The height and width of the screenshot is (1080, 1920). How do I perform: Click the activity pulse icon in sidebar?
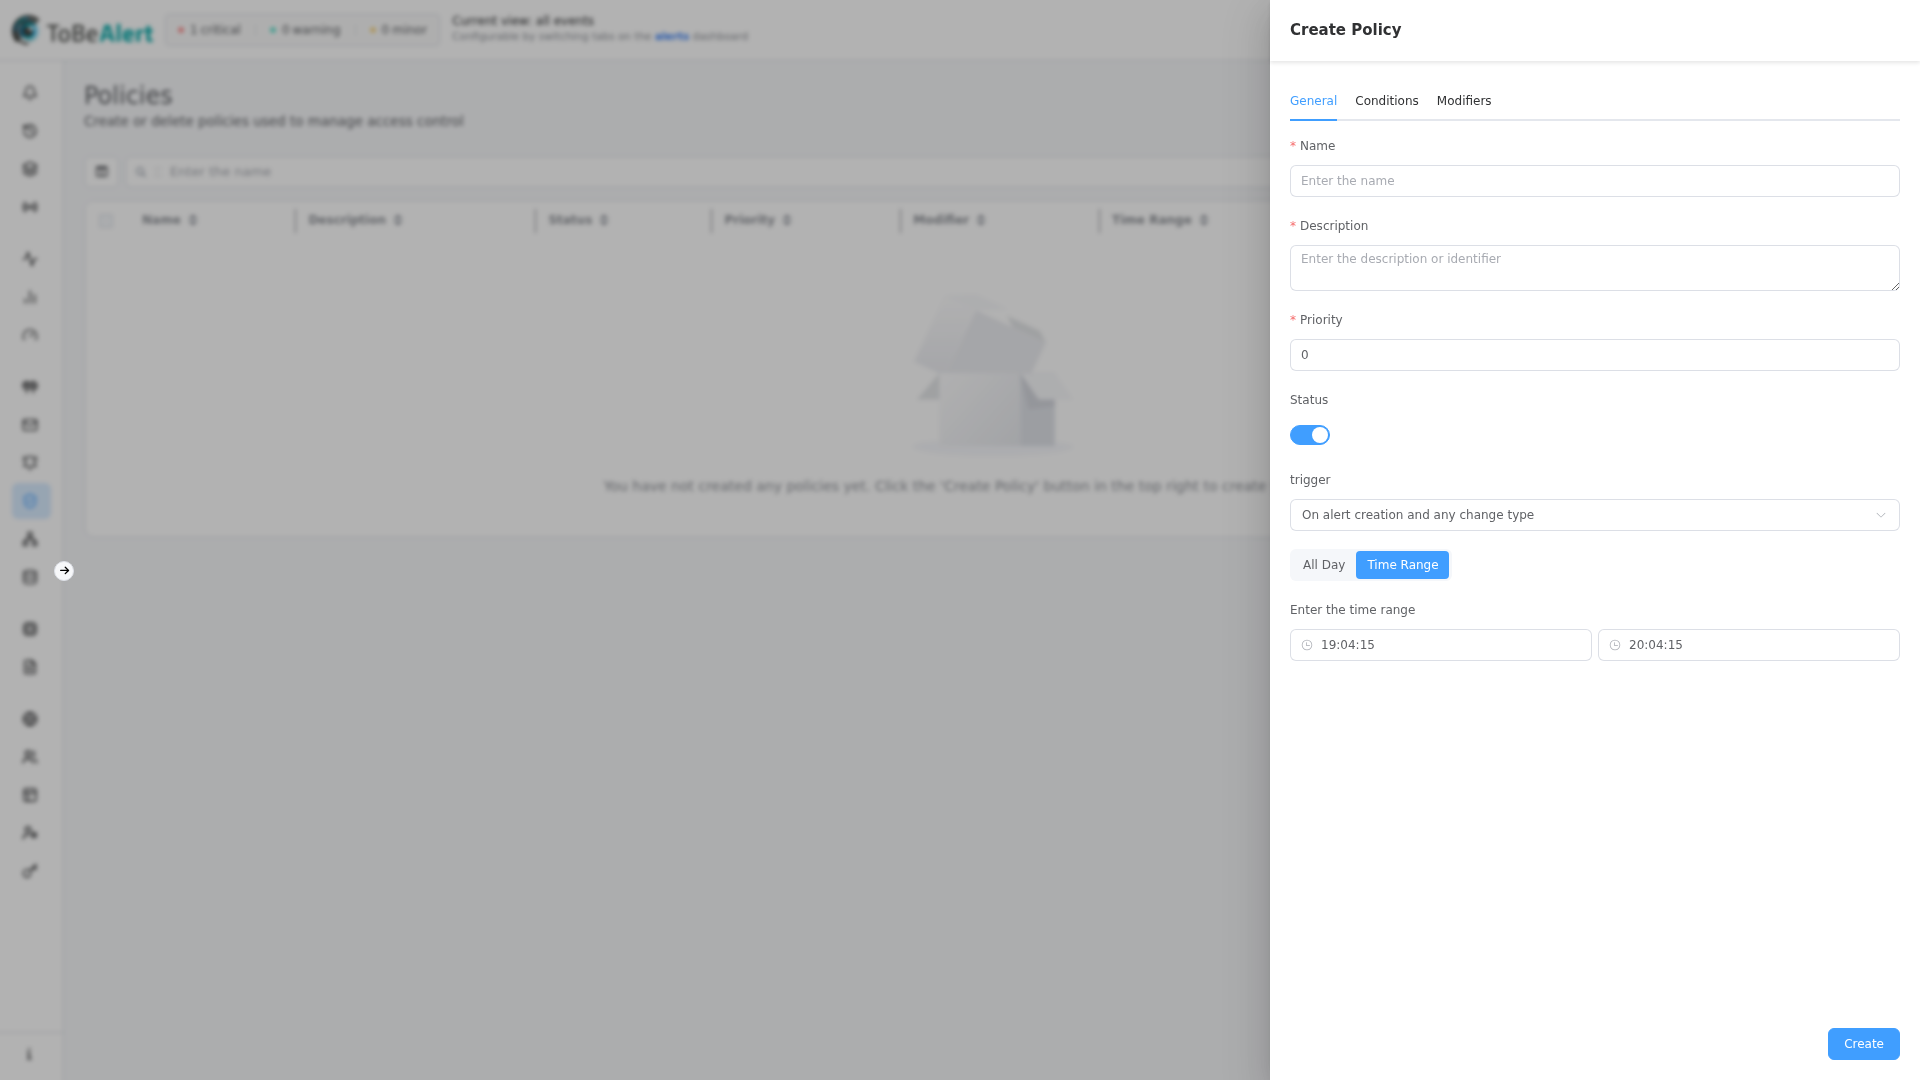coord(30,259)
